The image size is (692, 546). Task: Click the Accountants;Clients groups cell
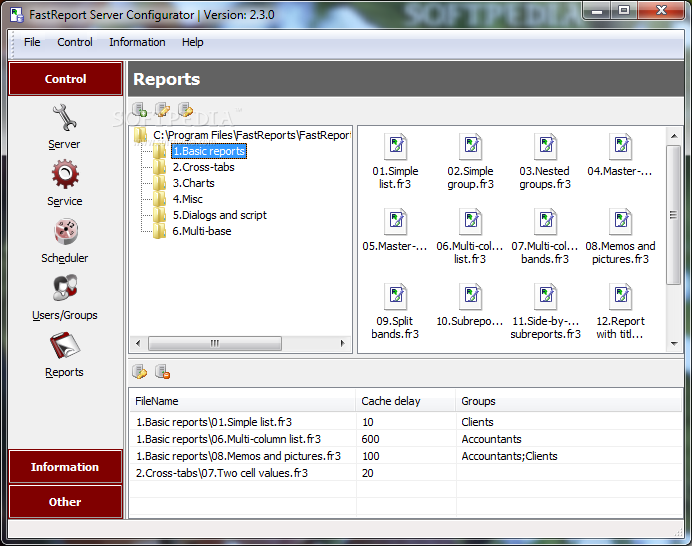click(x=509, y=456)
